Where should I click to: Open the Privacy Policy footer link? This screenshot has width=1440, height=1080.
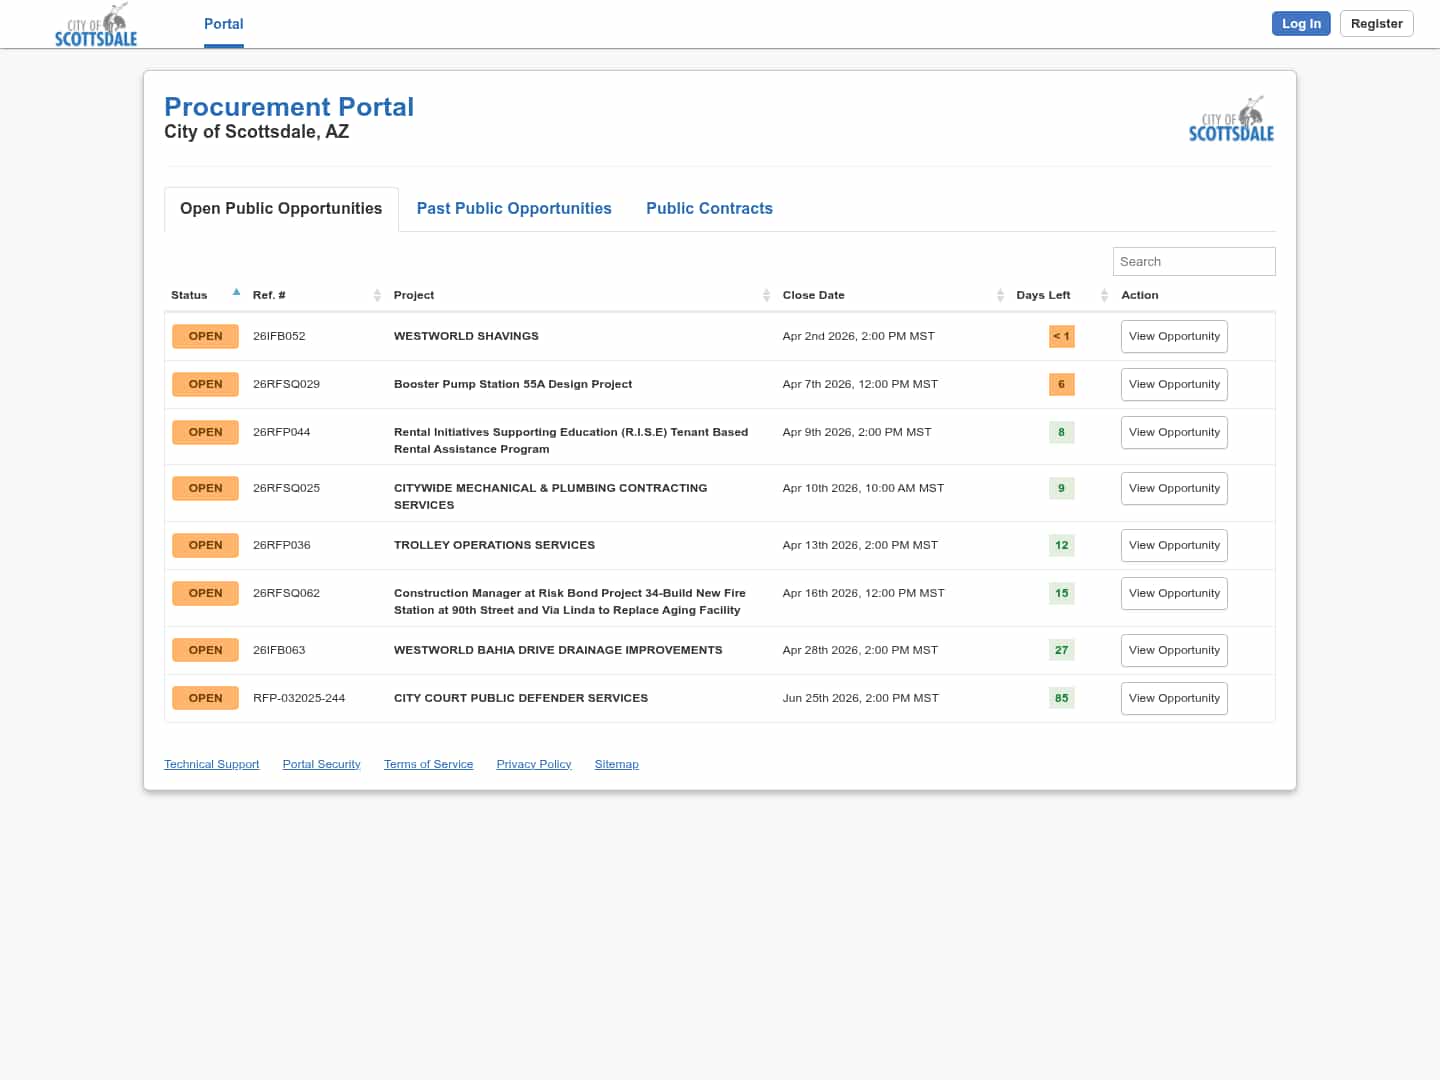coord(533,764)
